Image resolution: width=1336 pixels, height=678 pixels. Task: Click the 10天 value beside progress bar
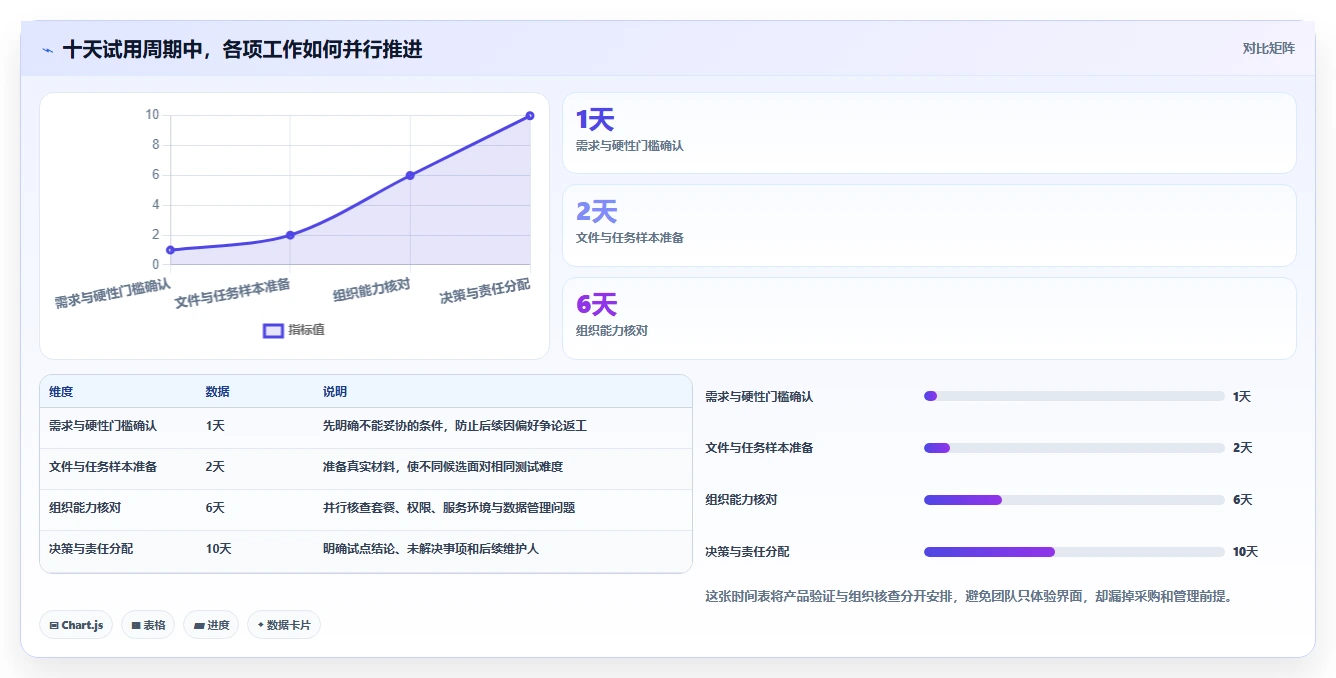[x=1245, y=552]
